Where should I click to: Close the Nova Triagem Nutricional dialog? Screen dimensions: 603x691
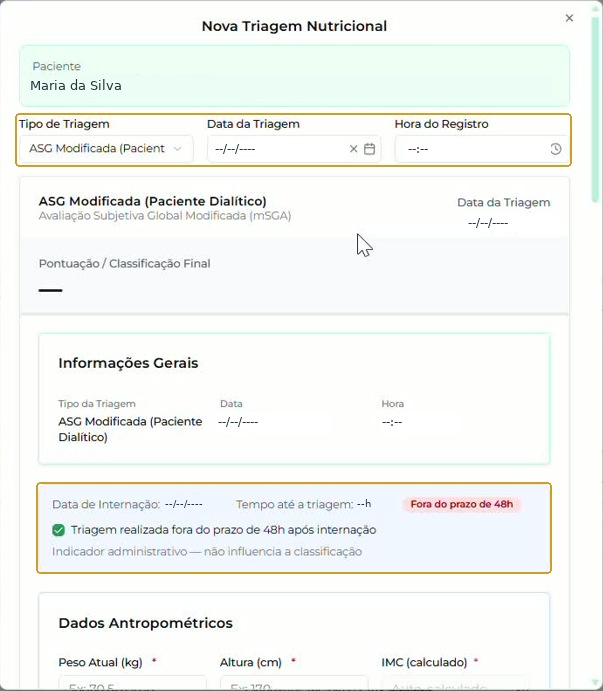coord(569,18)
